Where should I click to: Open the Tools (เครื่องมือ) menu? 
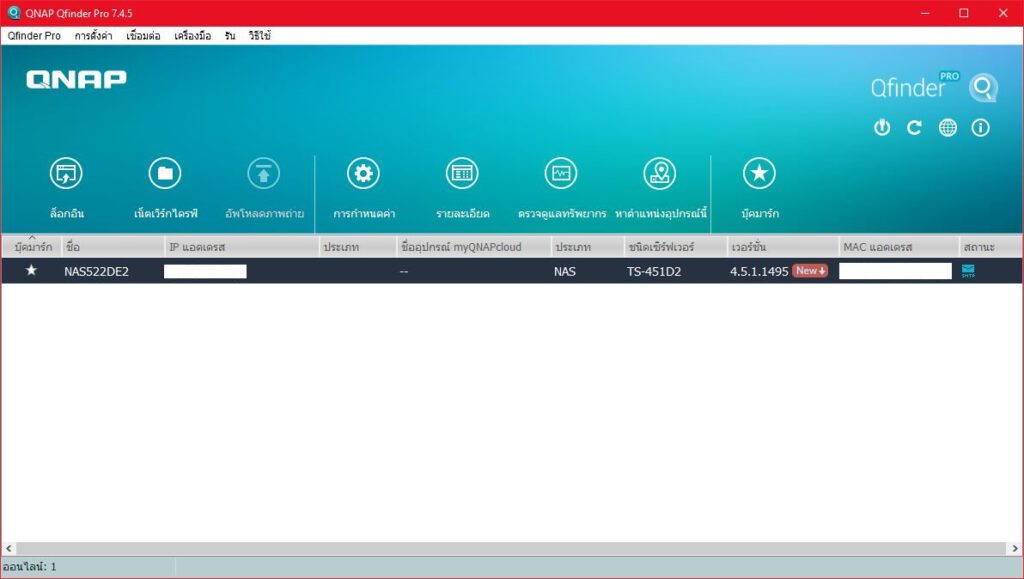pyautogui.click(x=193, y=36)
